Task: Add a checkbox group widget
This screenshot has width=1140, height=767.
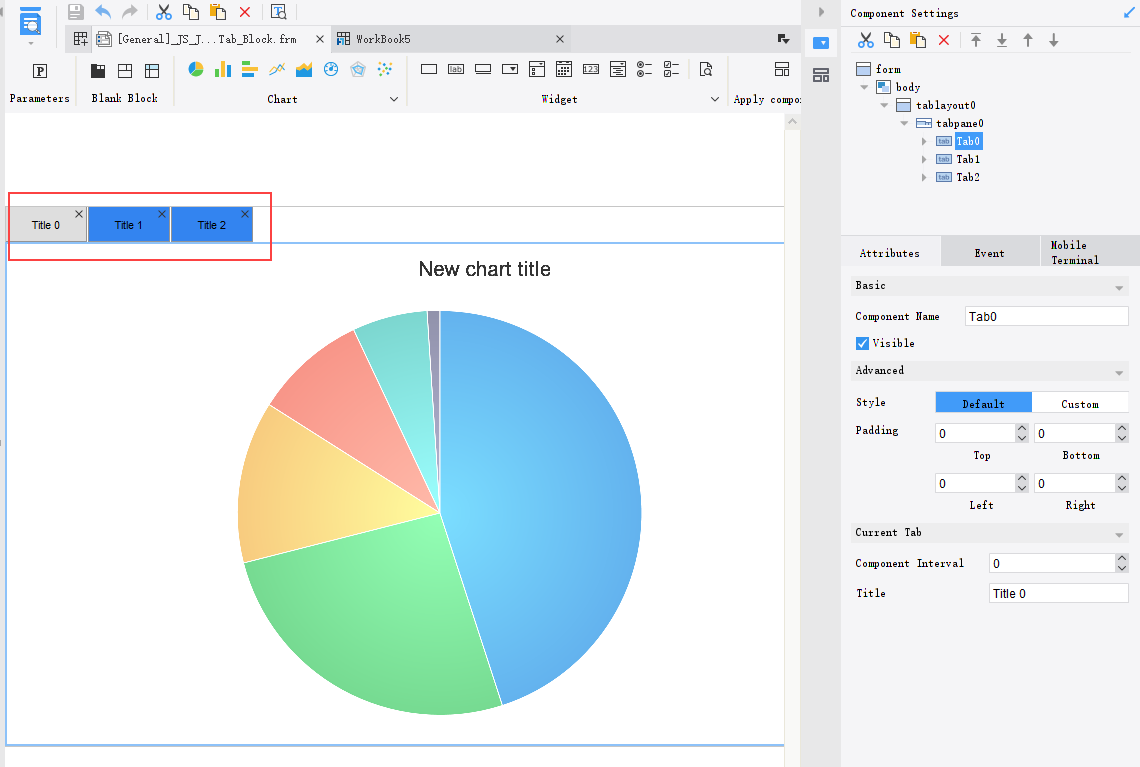Action: (671, 69)
